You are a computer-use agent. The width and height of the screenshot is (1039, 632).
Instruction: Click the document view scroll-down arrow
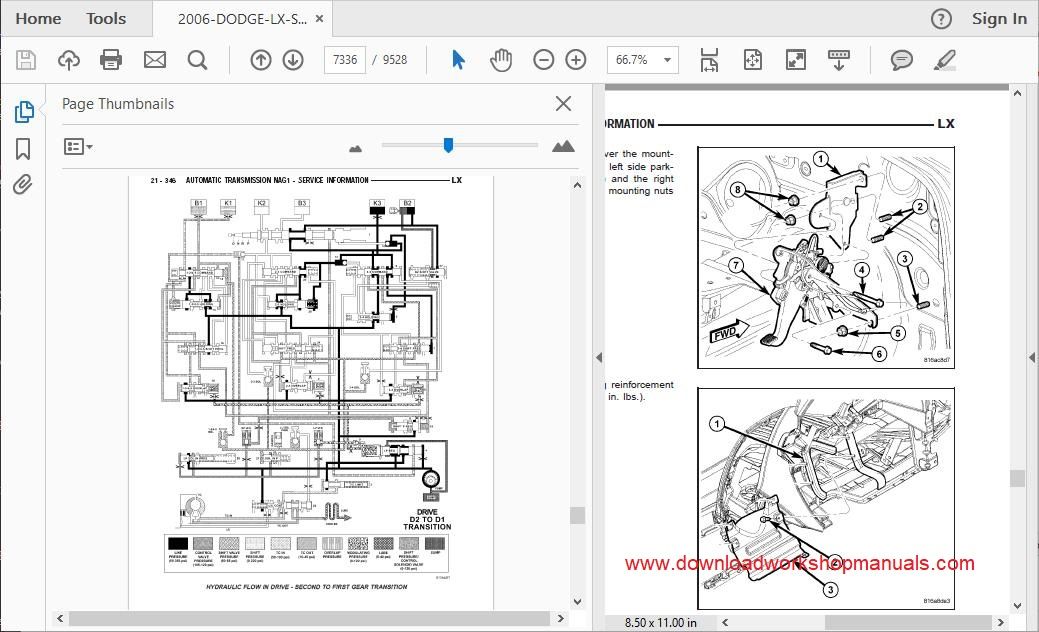point(1018,606)
